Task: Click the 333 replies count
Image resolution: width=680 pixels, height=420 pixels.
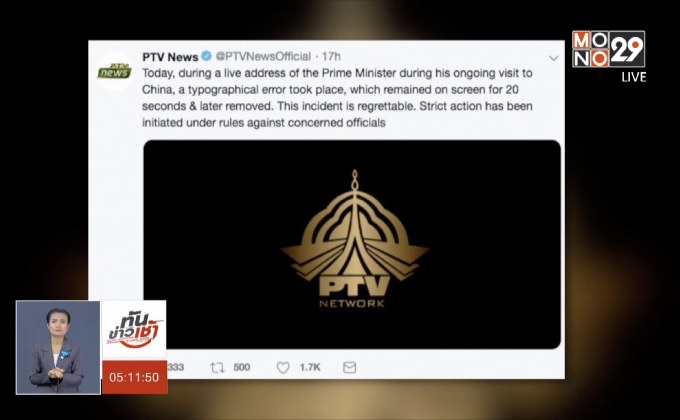Action: click(176, 368)
